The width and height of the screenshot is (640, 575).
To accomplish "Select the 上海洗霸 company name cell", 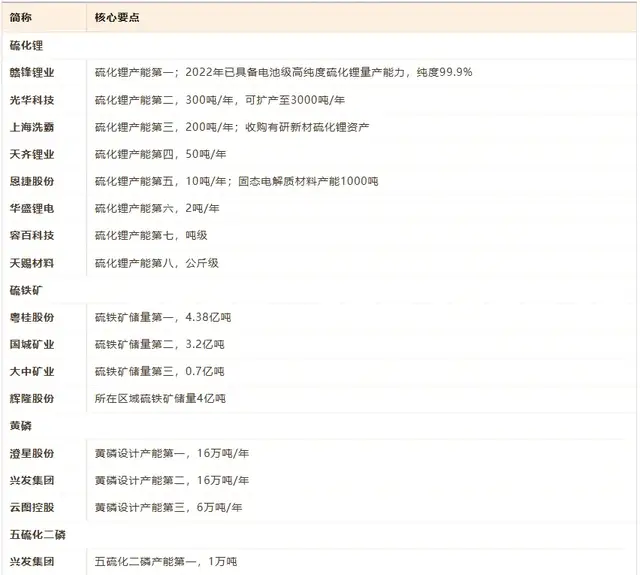I will click(x=32, y=127).
